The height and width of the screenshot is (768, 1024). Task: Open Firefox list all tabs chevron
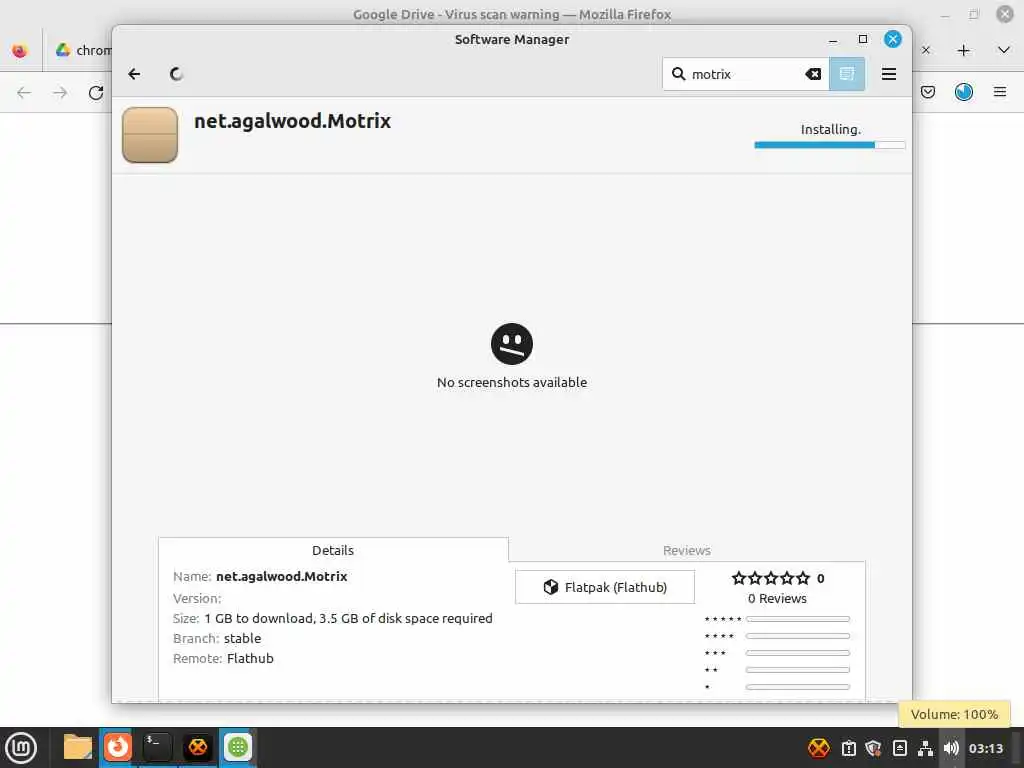pos(1004,50)
